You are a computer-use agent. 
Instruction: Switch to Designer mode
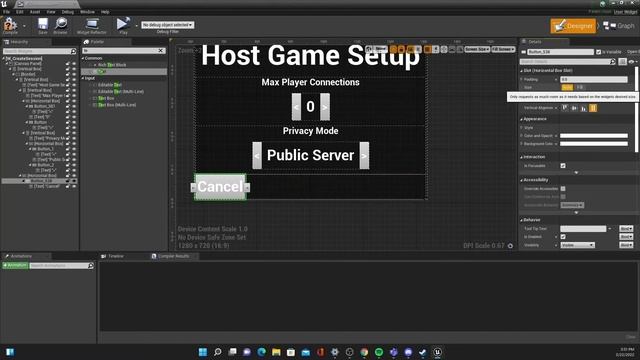(x=573, y=26)
